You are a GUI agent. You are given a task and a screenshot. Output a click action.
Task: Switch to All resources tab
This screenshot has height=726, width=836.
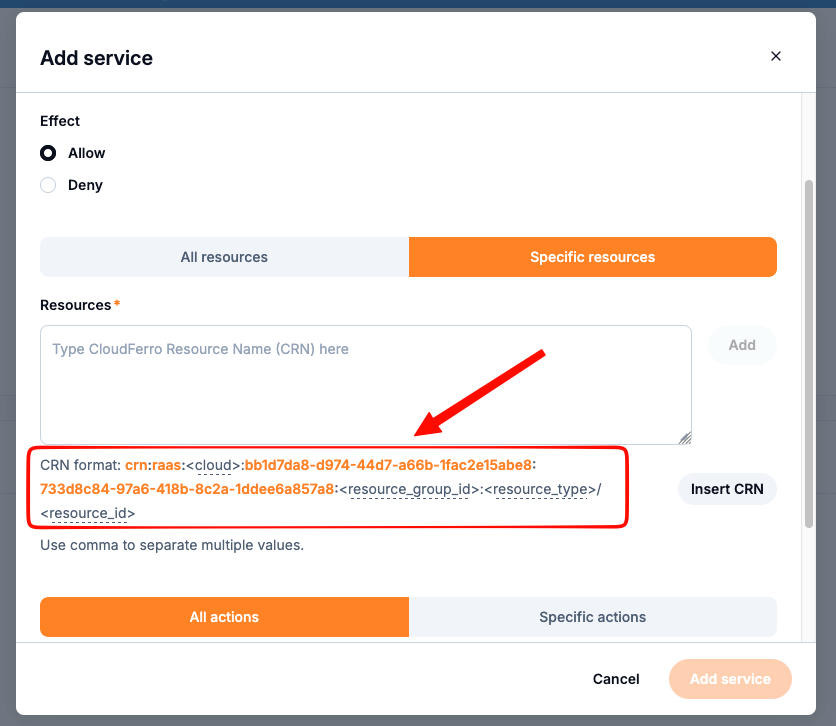pos(224,257)
